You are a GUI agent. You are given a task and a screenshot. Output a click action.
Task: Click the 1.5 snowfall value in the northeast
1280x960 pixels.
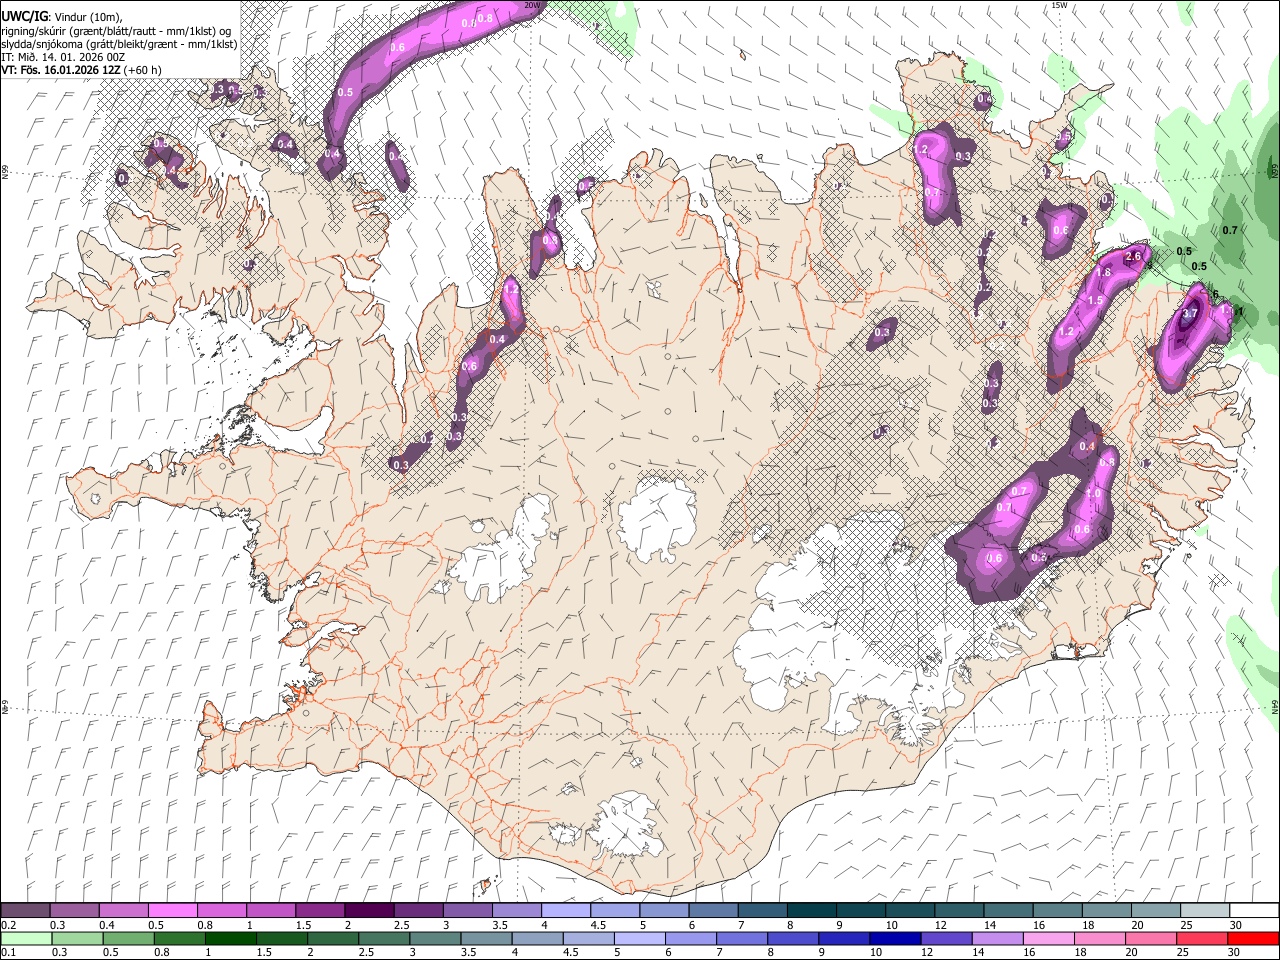click(1095, 301)
